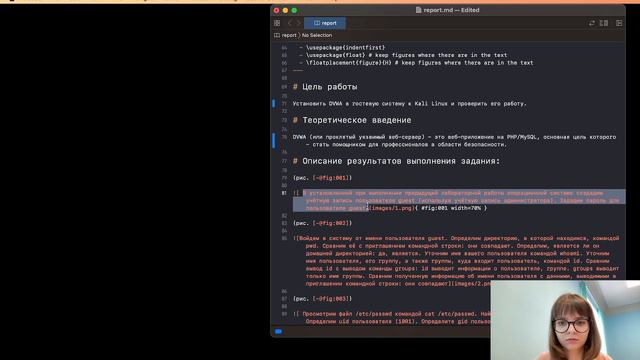Click the swap arrows icon in the editor toolbar
This screenshot has height=360, width=640.
[x=591, y=23]
